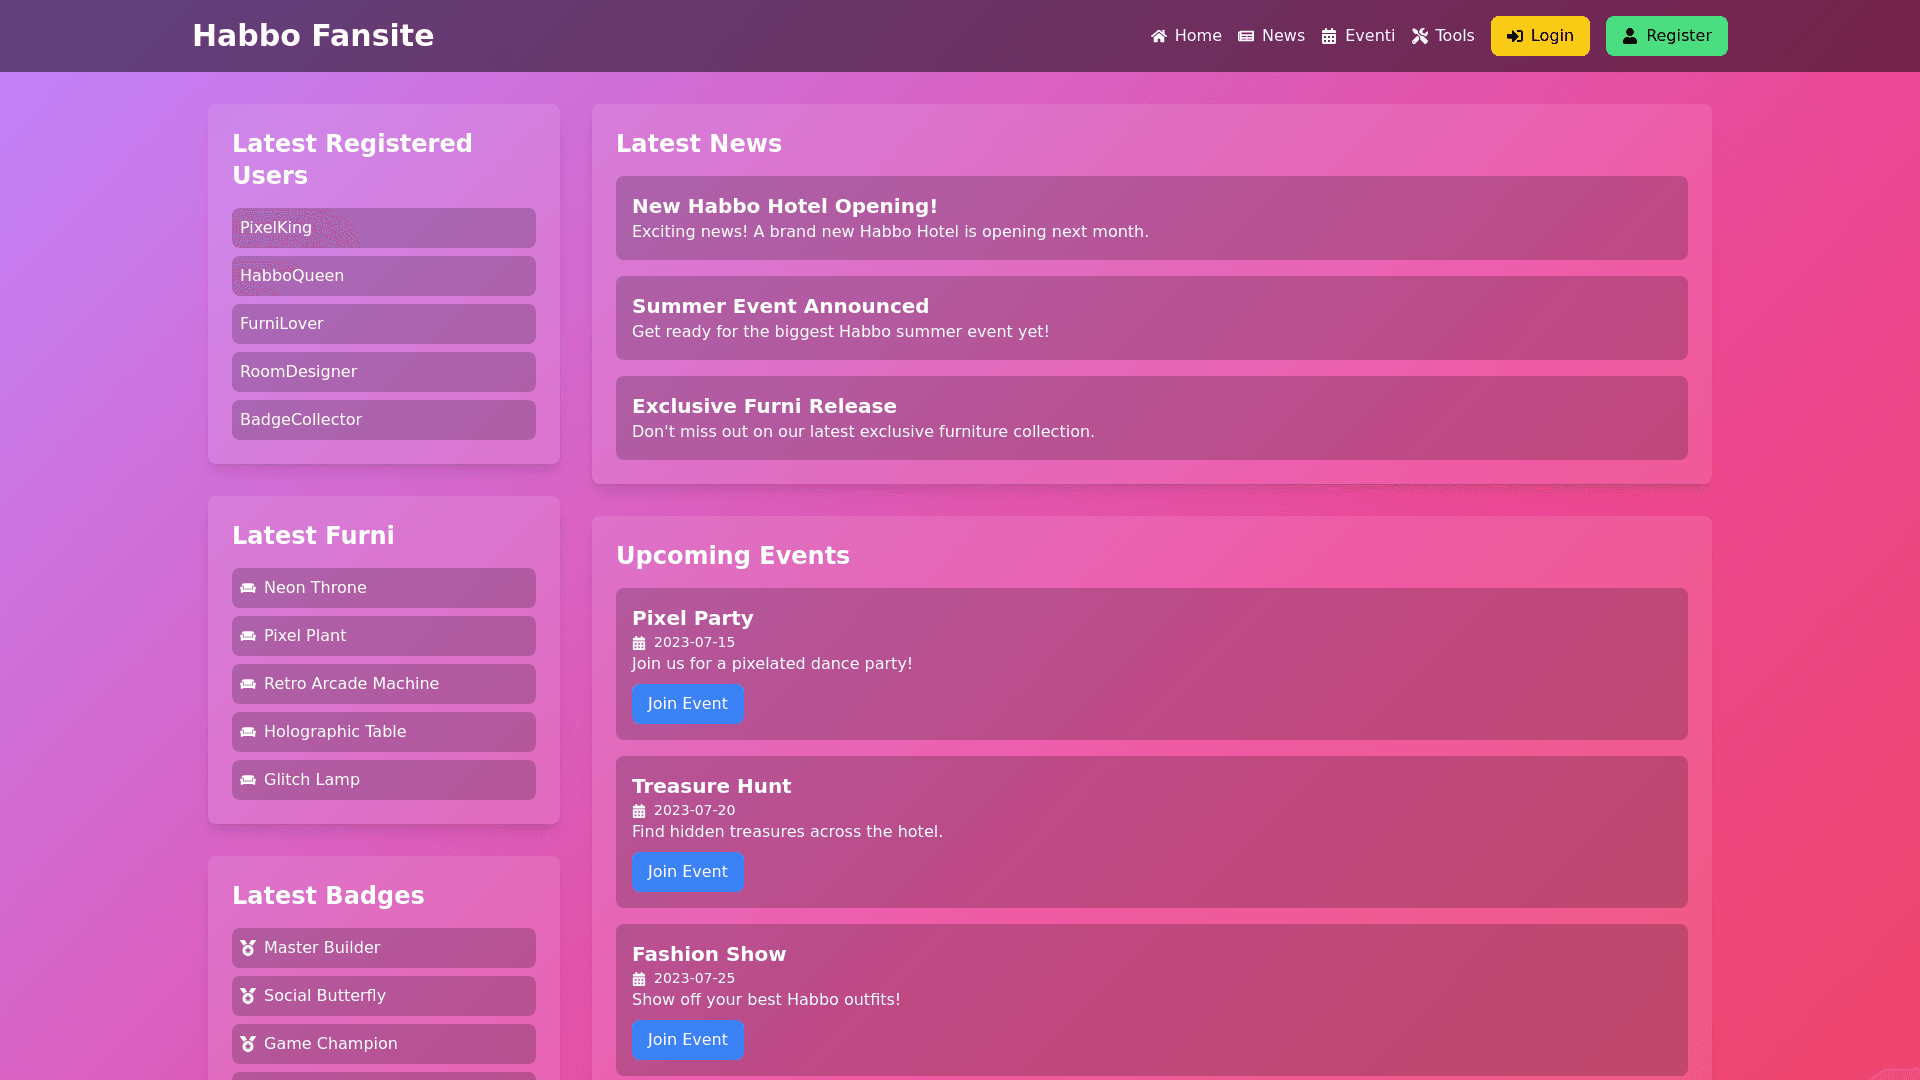Click the medal icon beside Game Champion

pyautogui.click(x=248, y=1044)
